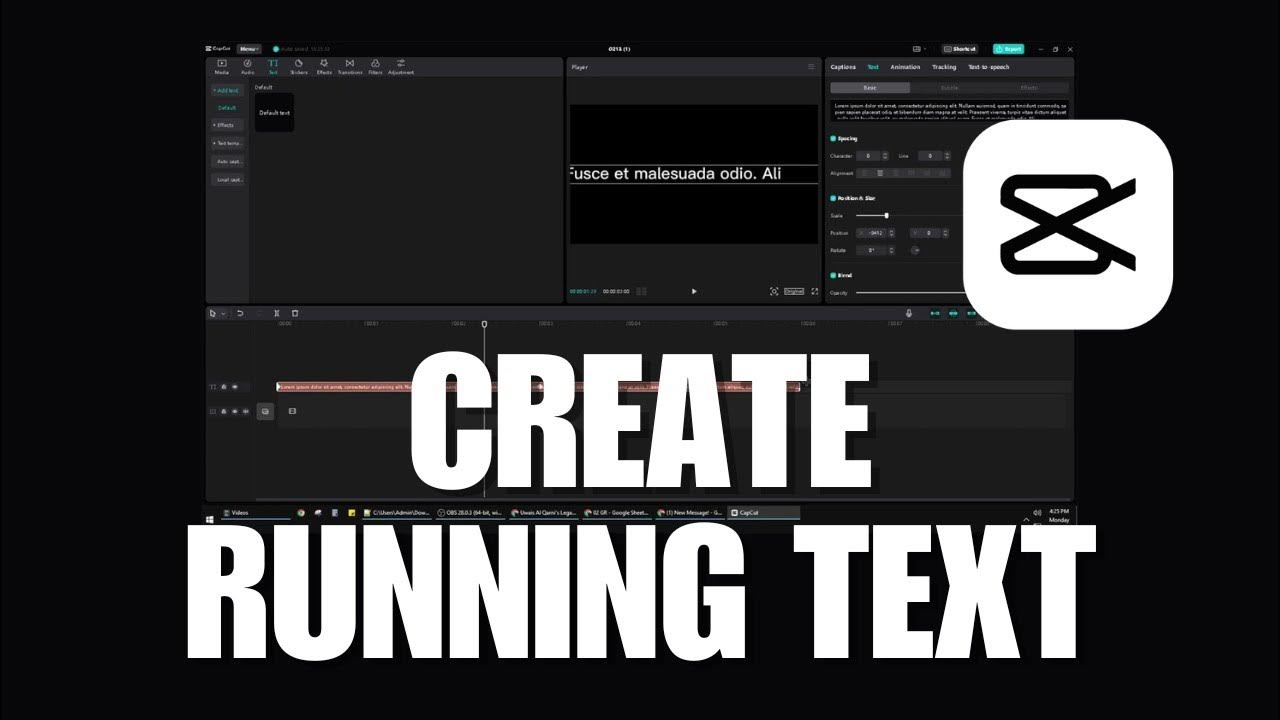This screenshot has height=720, width=1280.
Task: Select the Basic sub-tab
Action: click(870, 88)
